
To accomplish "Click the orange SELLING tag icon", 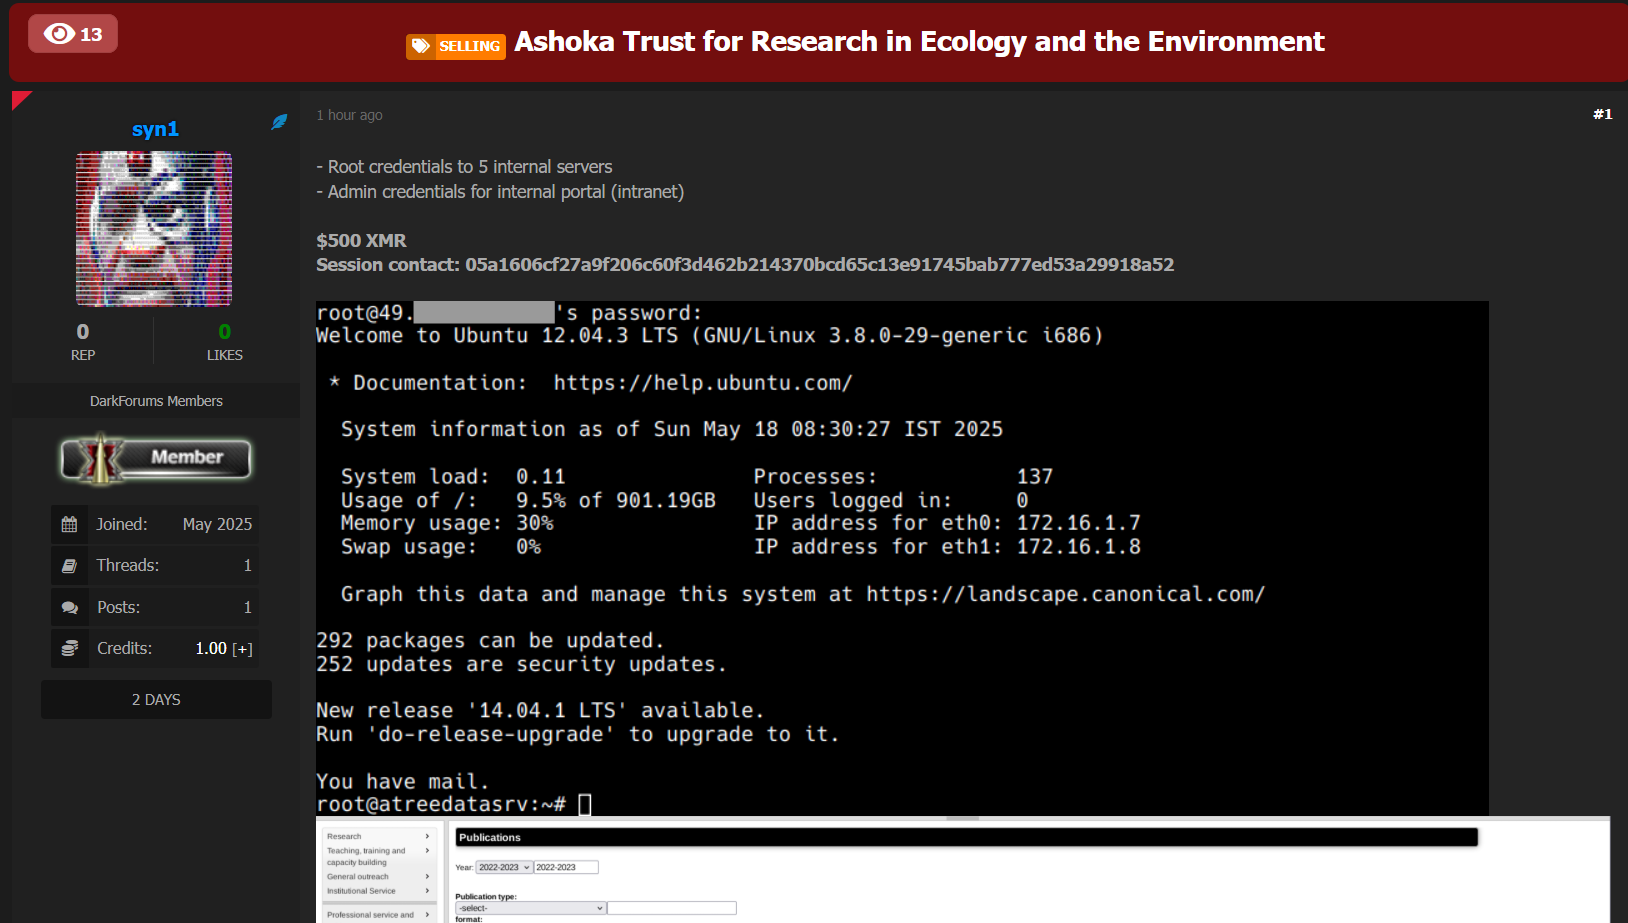I will coord(421,46).
